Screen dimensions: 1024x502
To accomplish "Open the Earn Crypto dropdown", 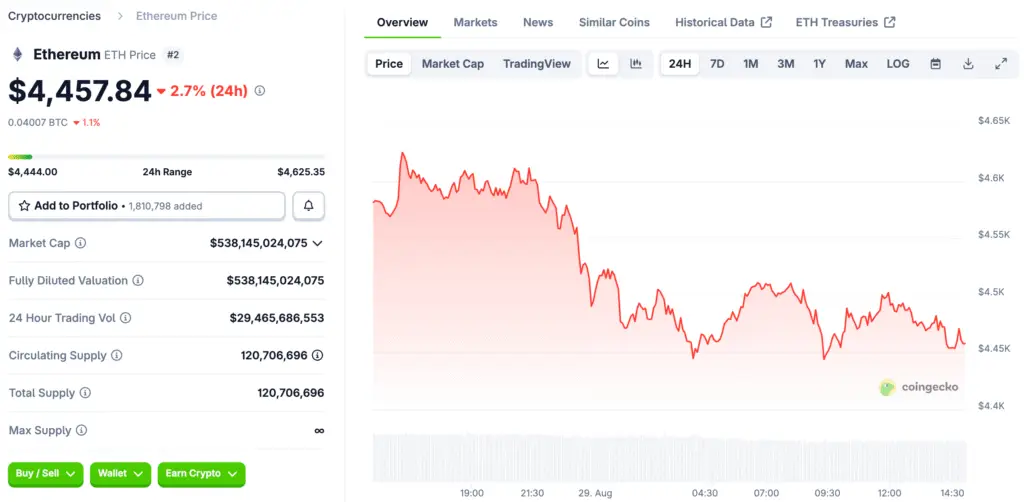I will [x=201, y=473].
